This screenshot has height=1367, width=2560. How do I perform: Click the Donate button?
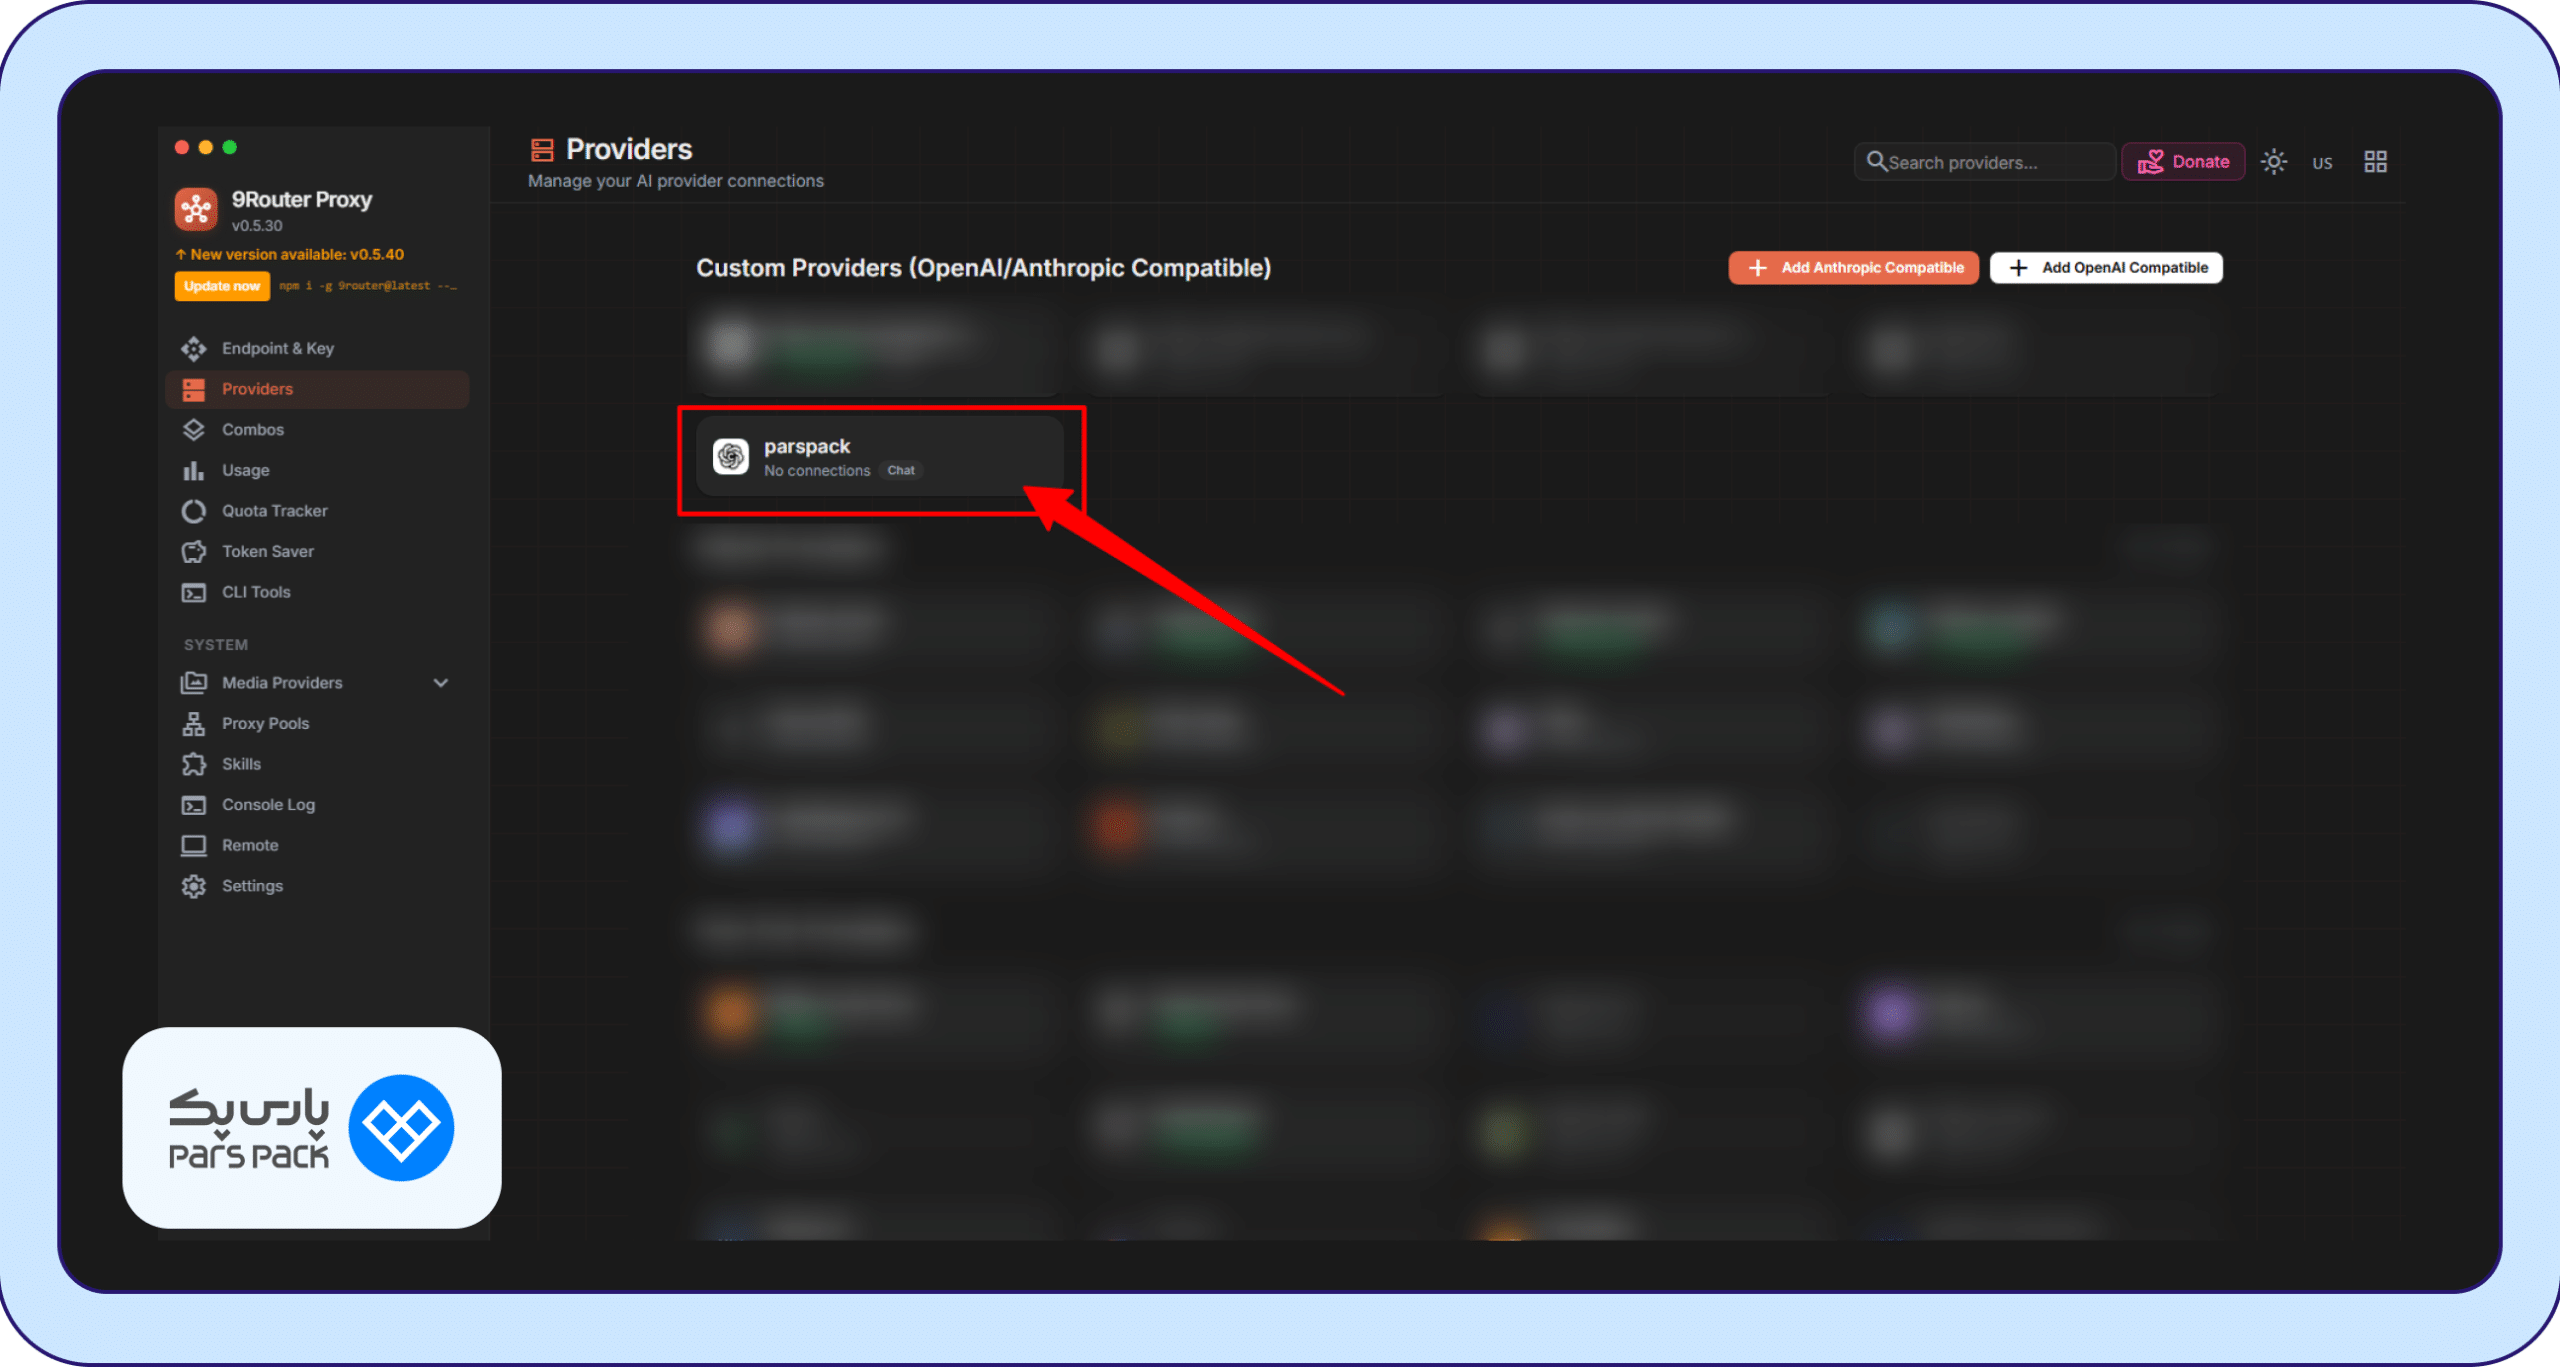tap(2183, 162)
